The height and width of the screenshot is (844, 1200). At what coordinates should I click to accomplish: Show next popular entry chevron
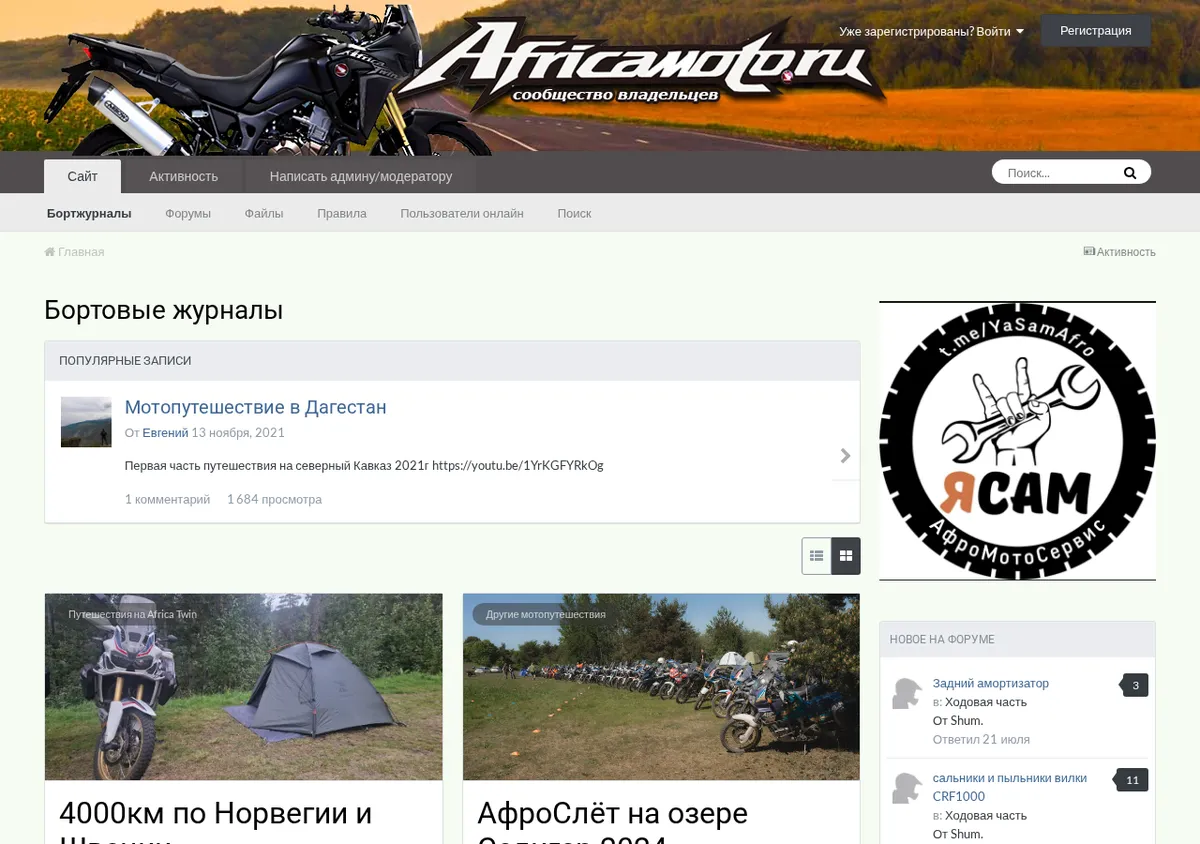tap(846, 456)
